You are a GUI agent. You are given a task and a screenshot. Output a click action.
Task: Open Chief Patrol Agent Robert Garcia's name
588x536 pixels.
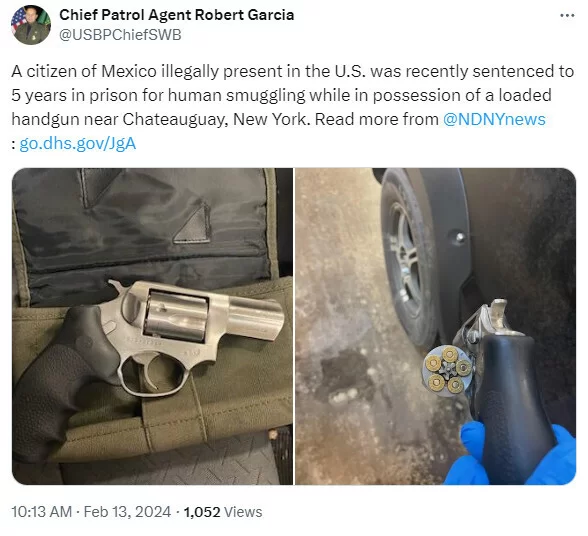(x=177, y=15)
